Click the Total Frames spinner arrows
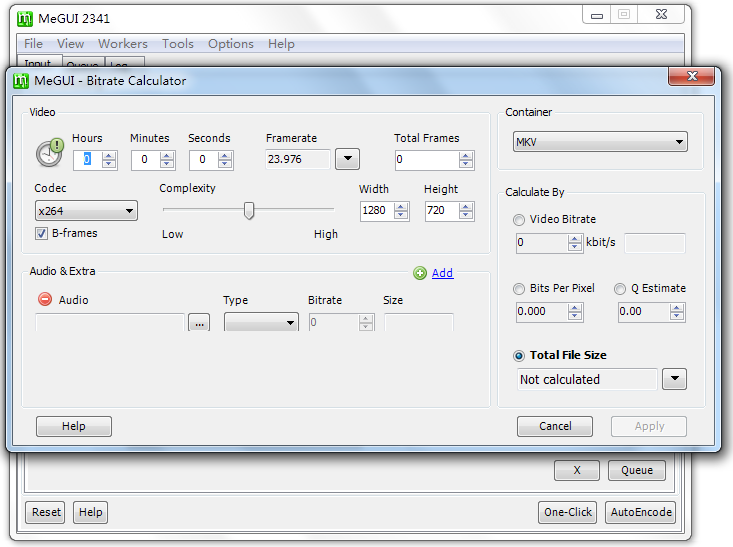 pyautogui.click(x=466, y=159)
